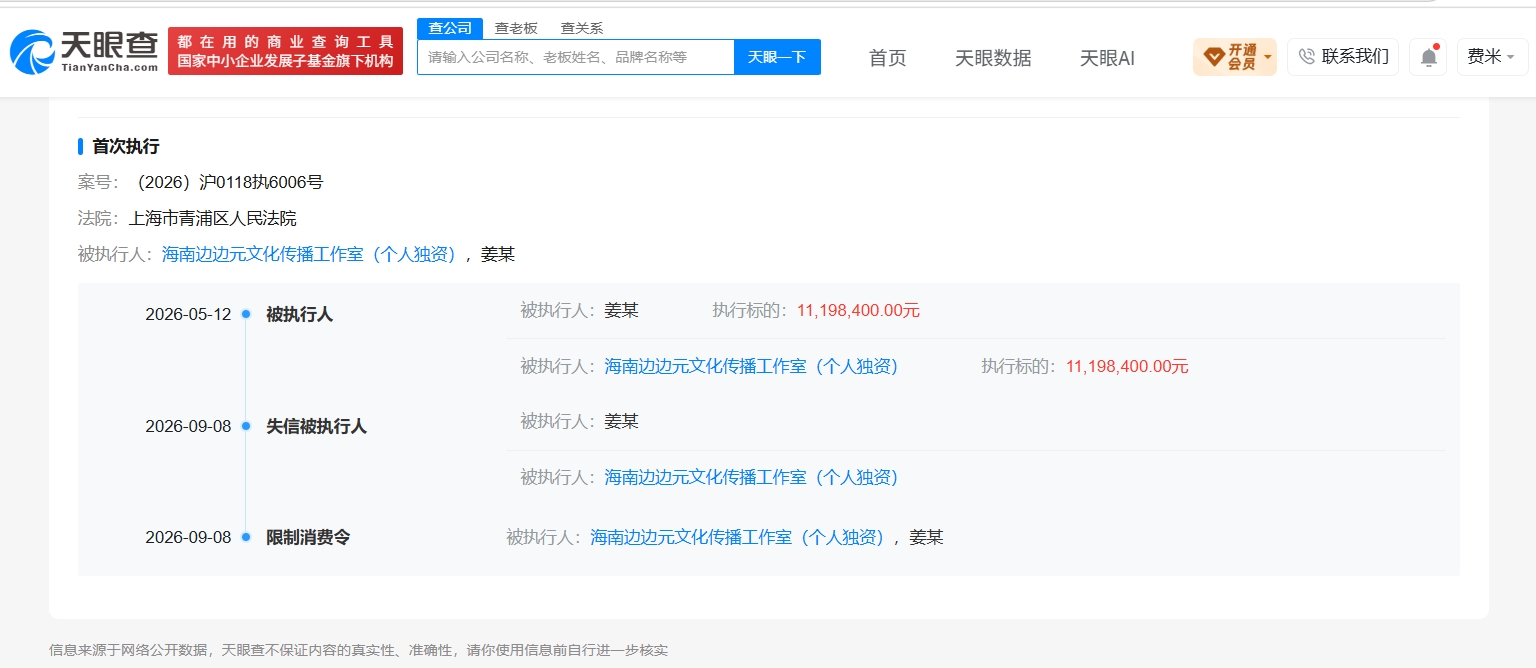The height and width of the screenshot is (668, 1536).
Task: Click case number (2026)沪0118执6006号
Action: point(228,182)
